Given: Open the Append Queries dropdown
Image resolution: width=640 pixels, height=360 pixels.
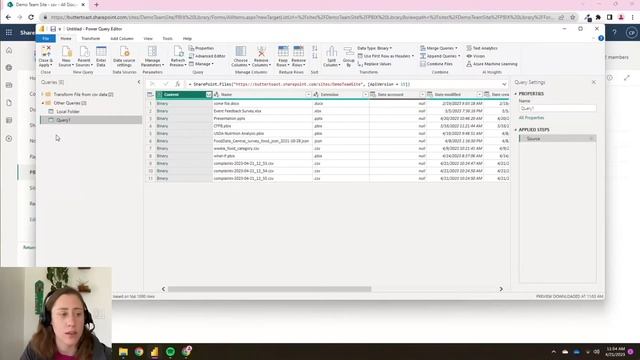Looking at the screenshot, I should click(440, 56).
